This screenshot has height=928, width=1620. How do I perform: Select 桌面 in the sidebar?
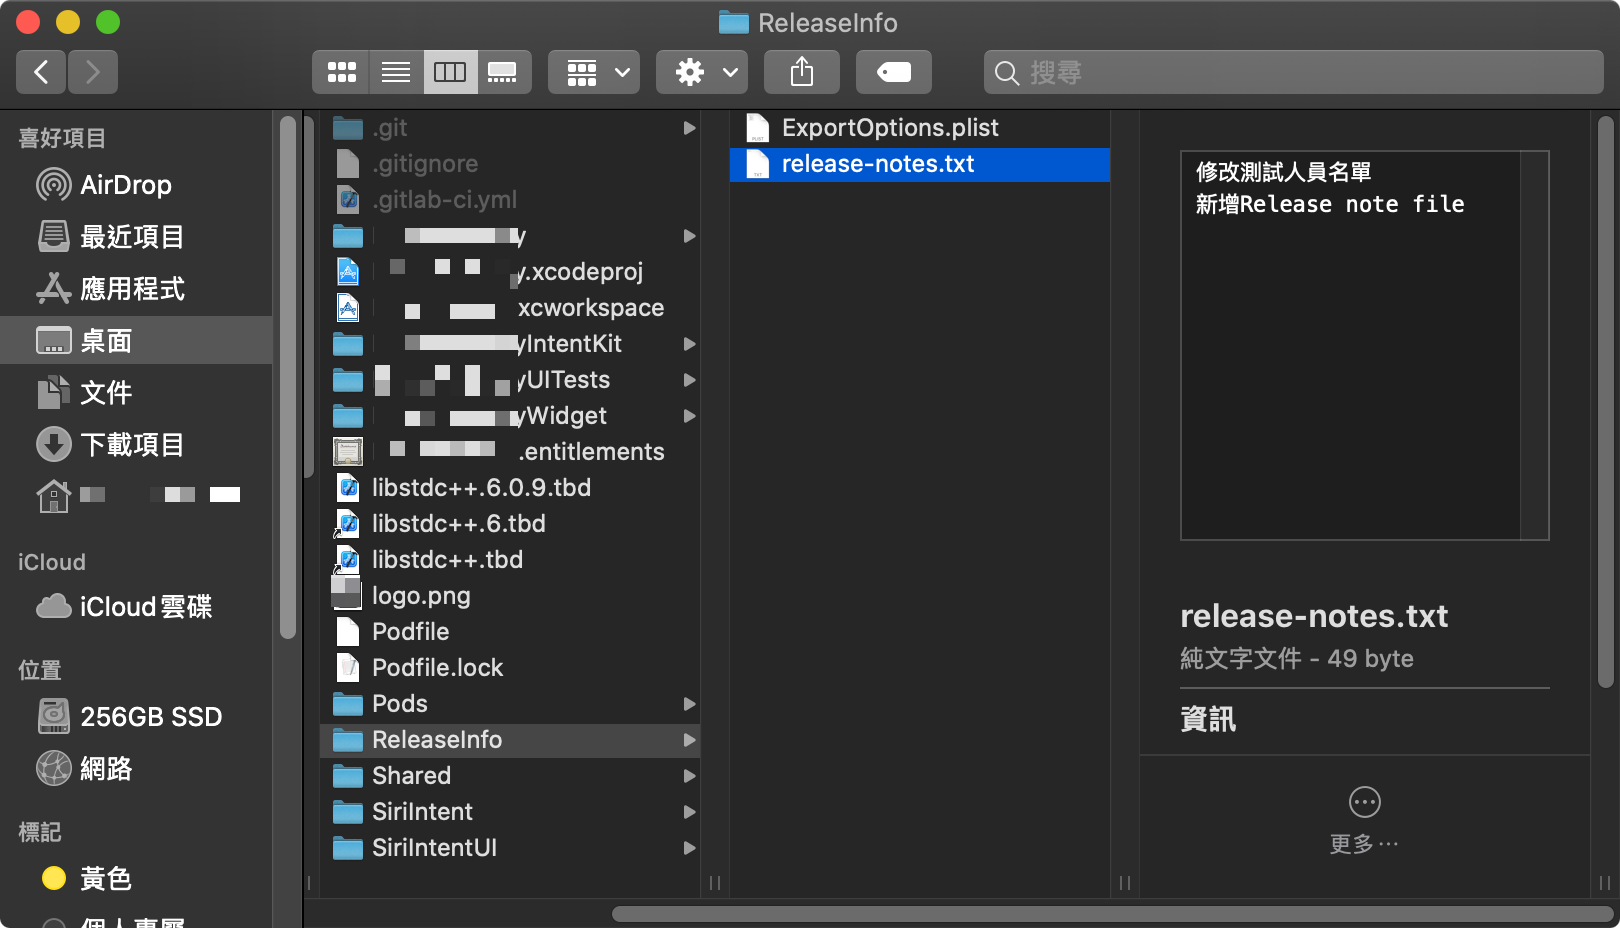(136, 340)
